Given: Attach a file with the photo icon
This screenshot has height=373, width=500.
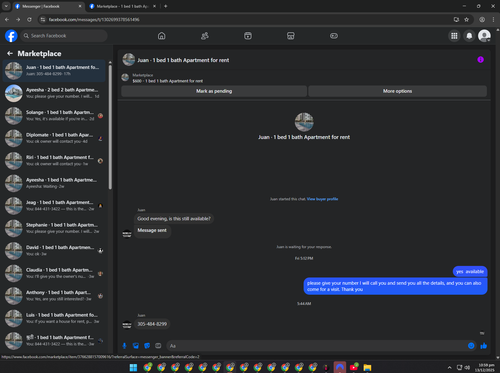Looking at the screenshot, I should (x=136, y=346).
